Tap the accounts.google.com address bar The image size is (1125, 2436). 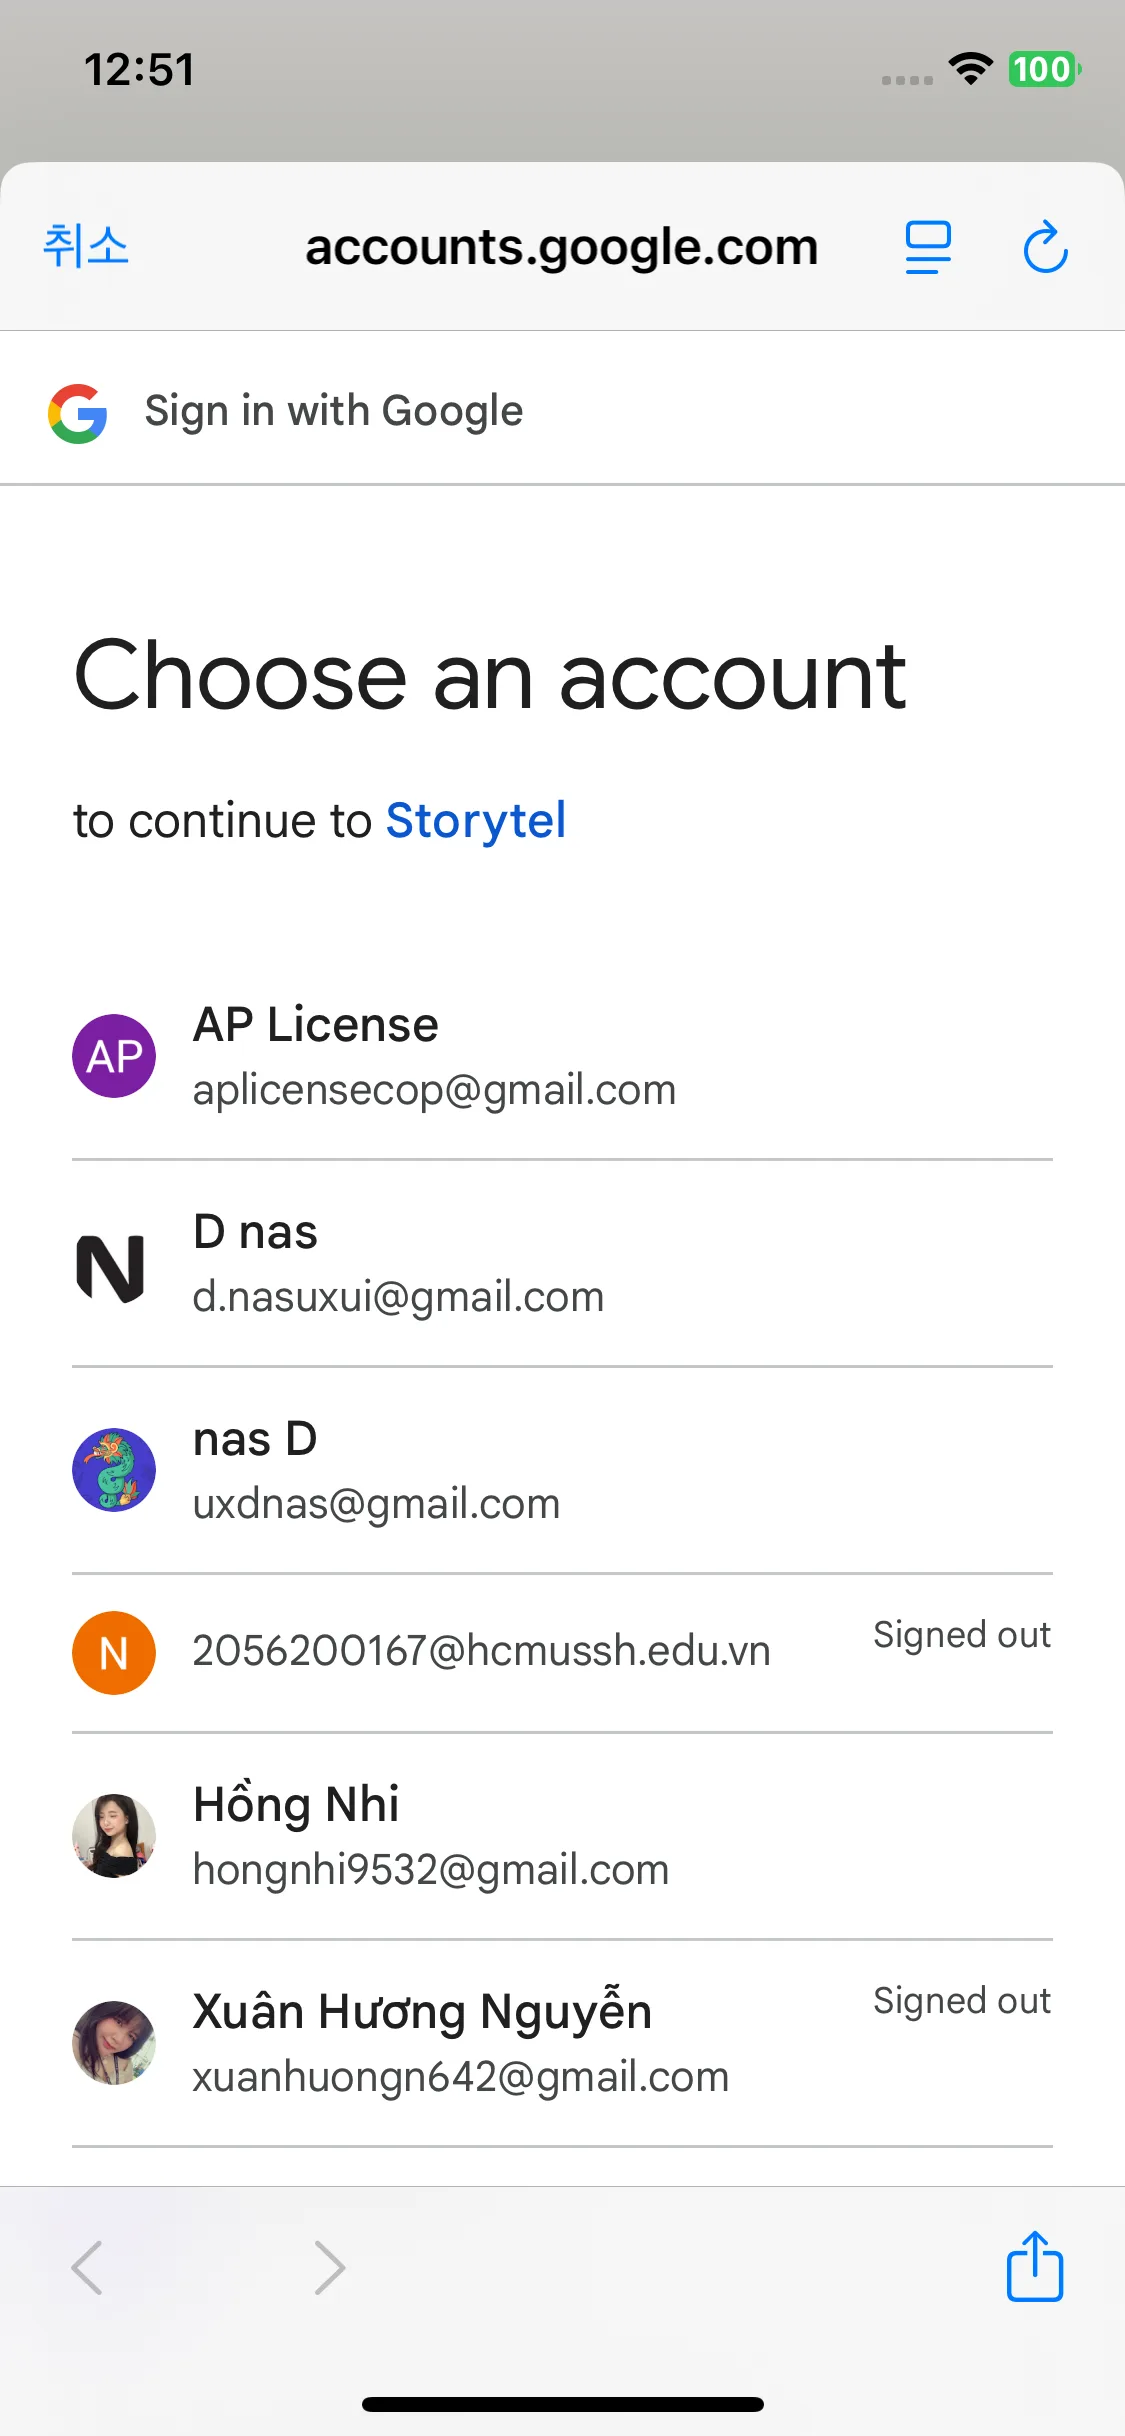coord(561,247)
